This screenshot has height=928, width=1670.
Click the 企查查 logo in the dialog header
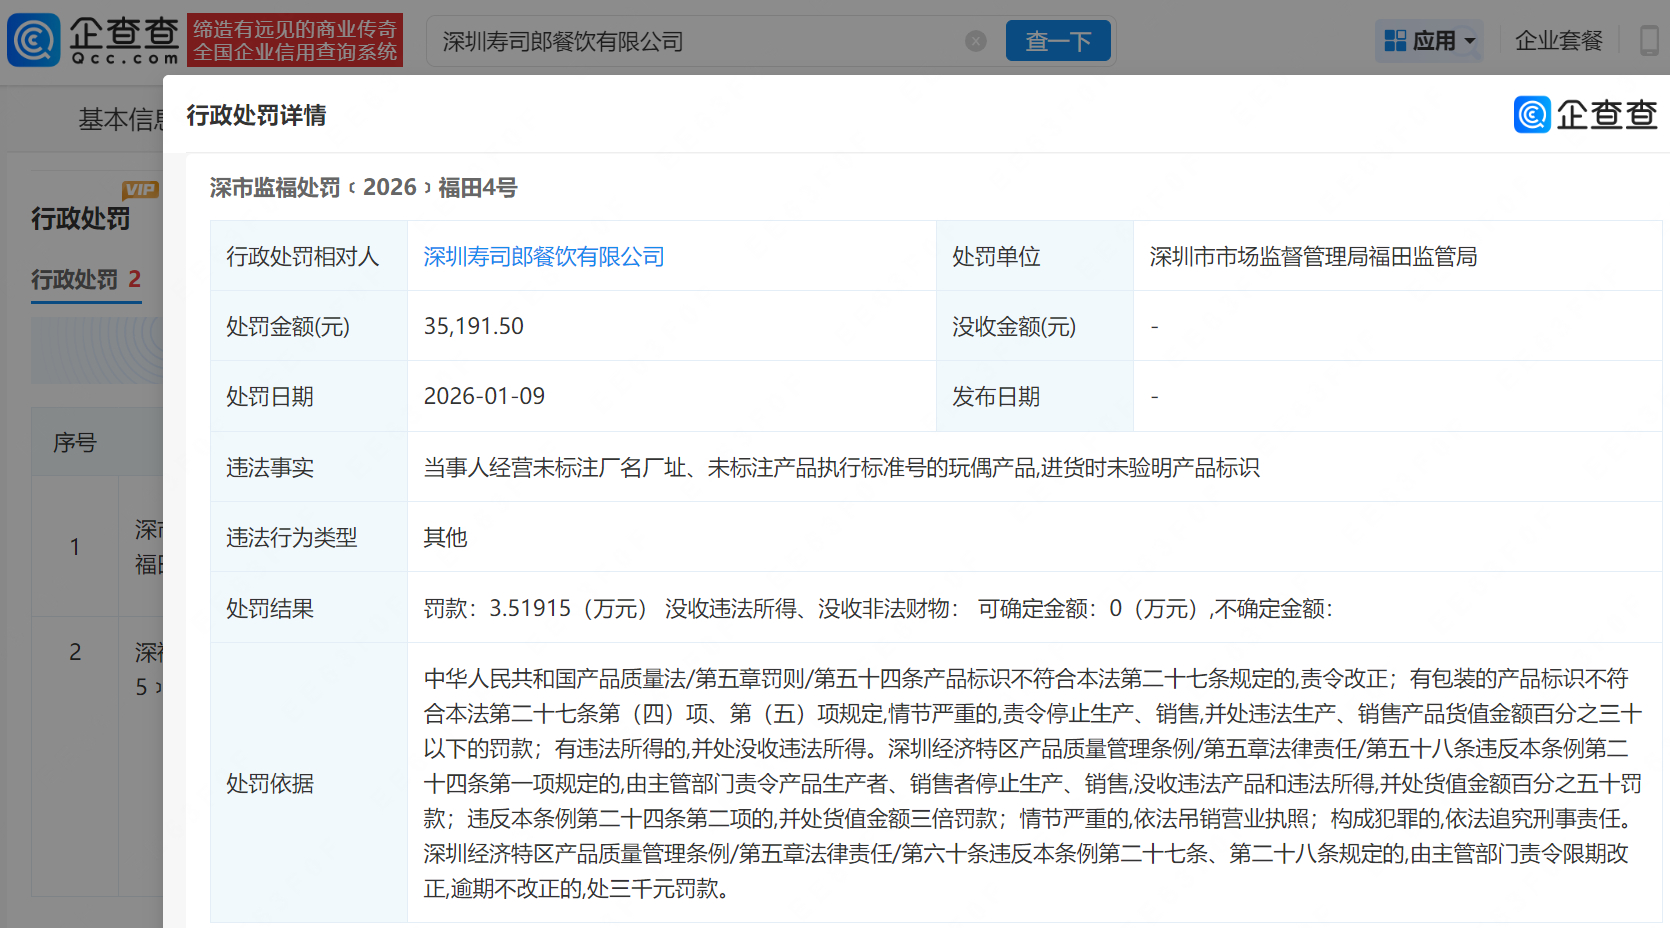point(1585,115)
